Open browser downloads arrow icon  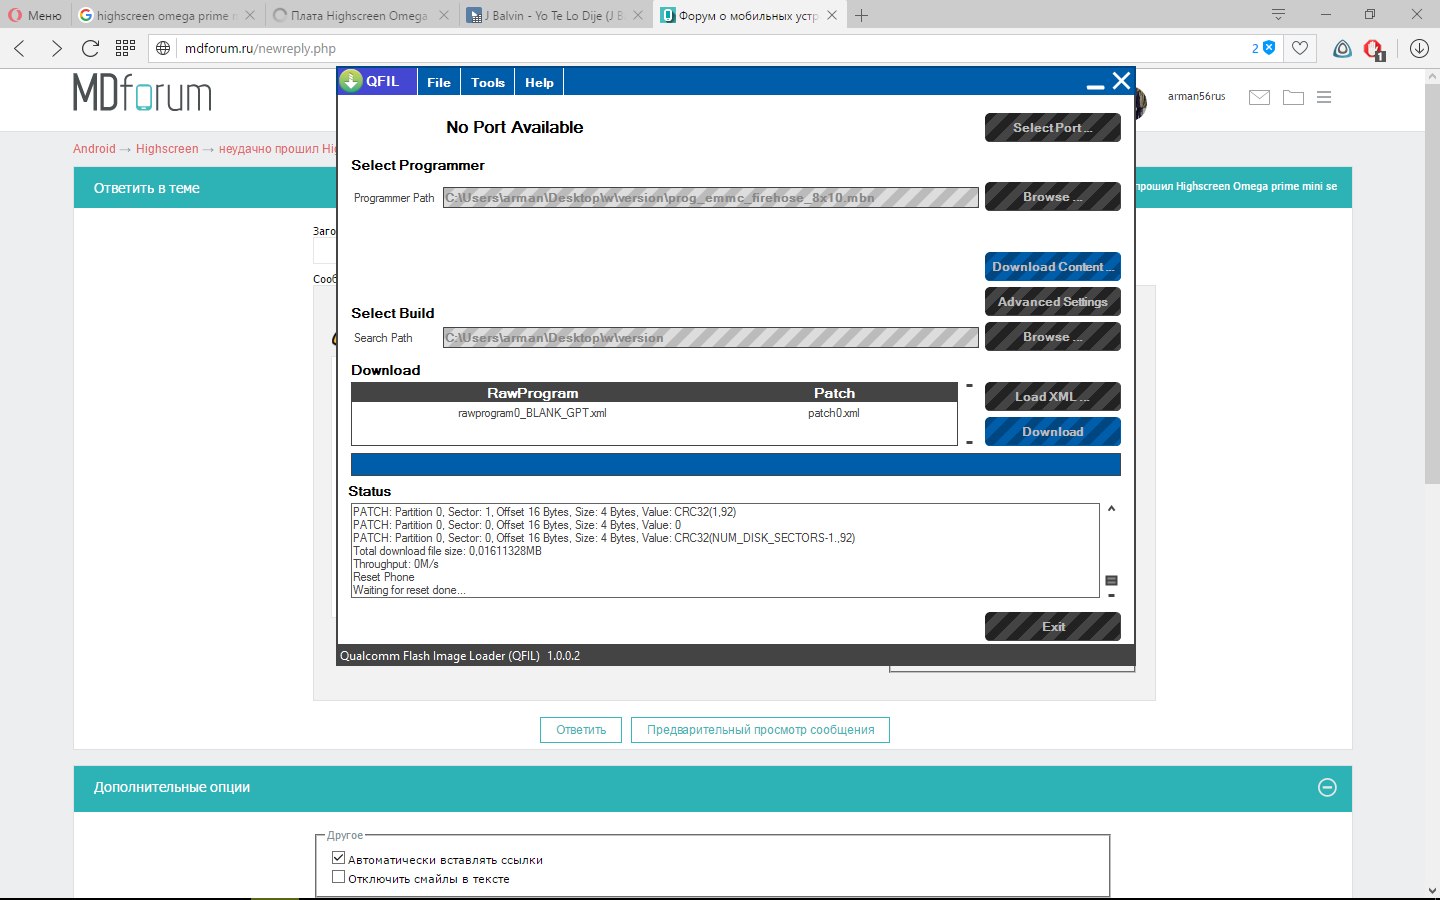pyautogui.click(x=1418, y=48)
